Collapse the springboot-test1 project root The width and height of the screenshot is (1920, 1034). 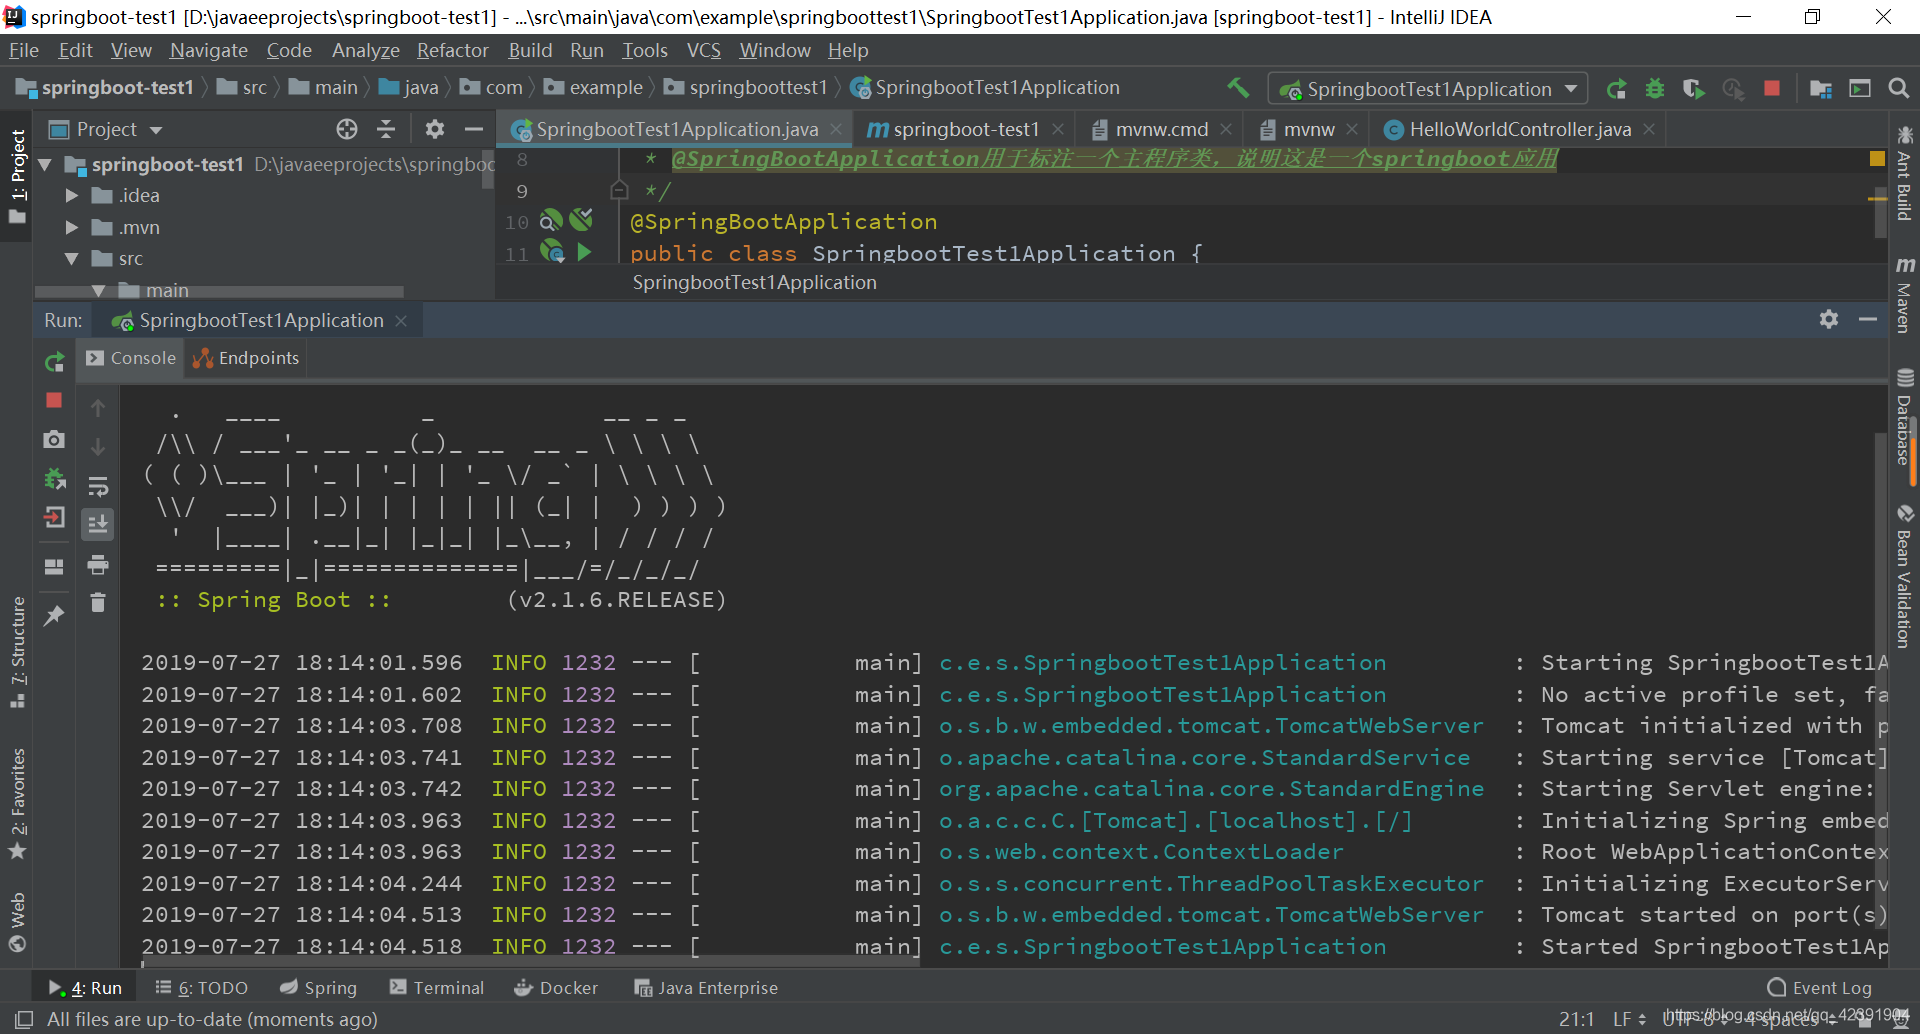(45, 164)
